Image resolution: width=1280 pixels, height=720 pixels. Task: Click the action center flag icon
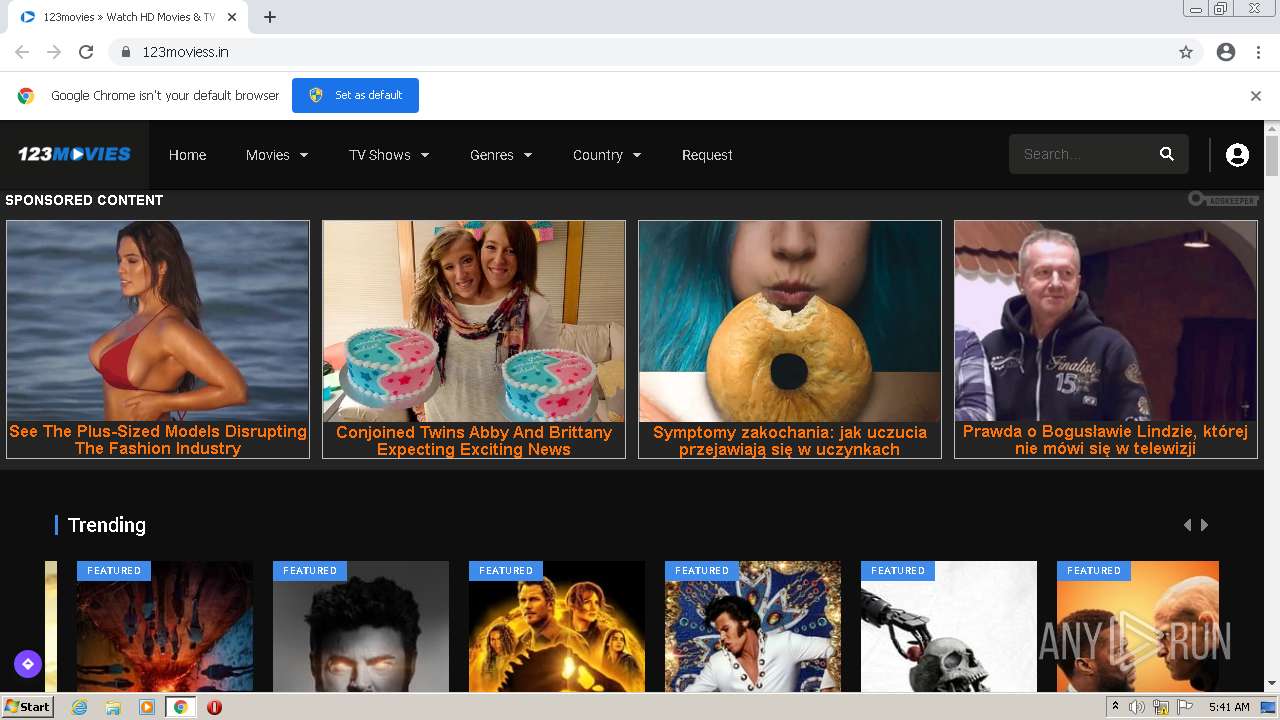1185,707
